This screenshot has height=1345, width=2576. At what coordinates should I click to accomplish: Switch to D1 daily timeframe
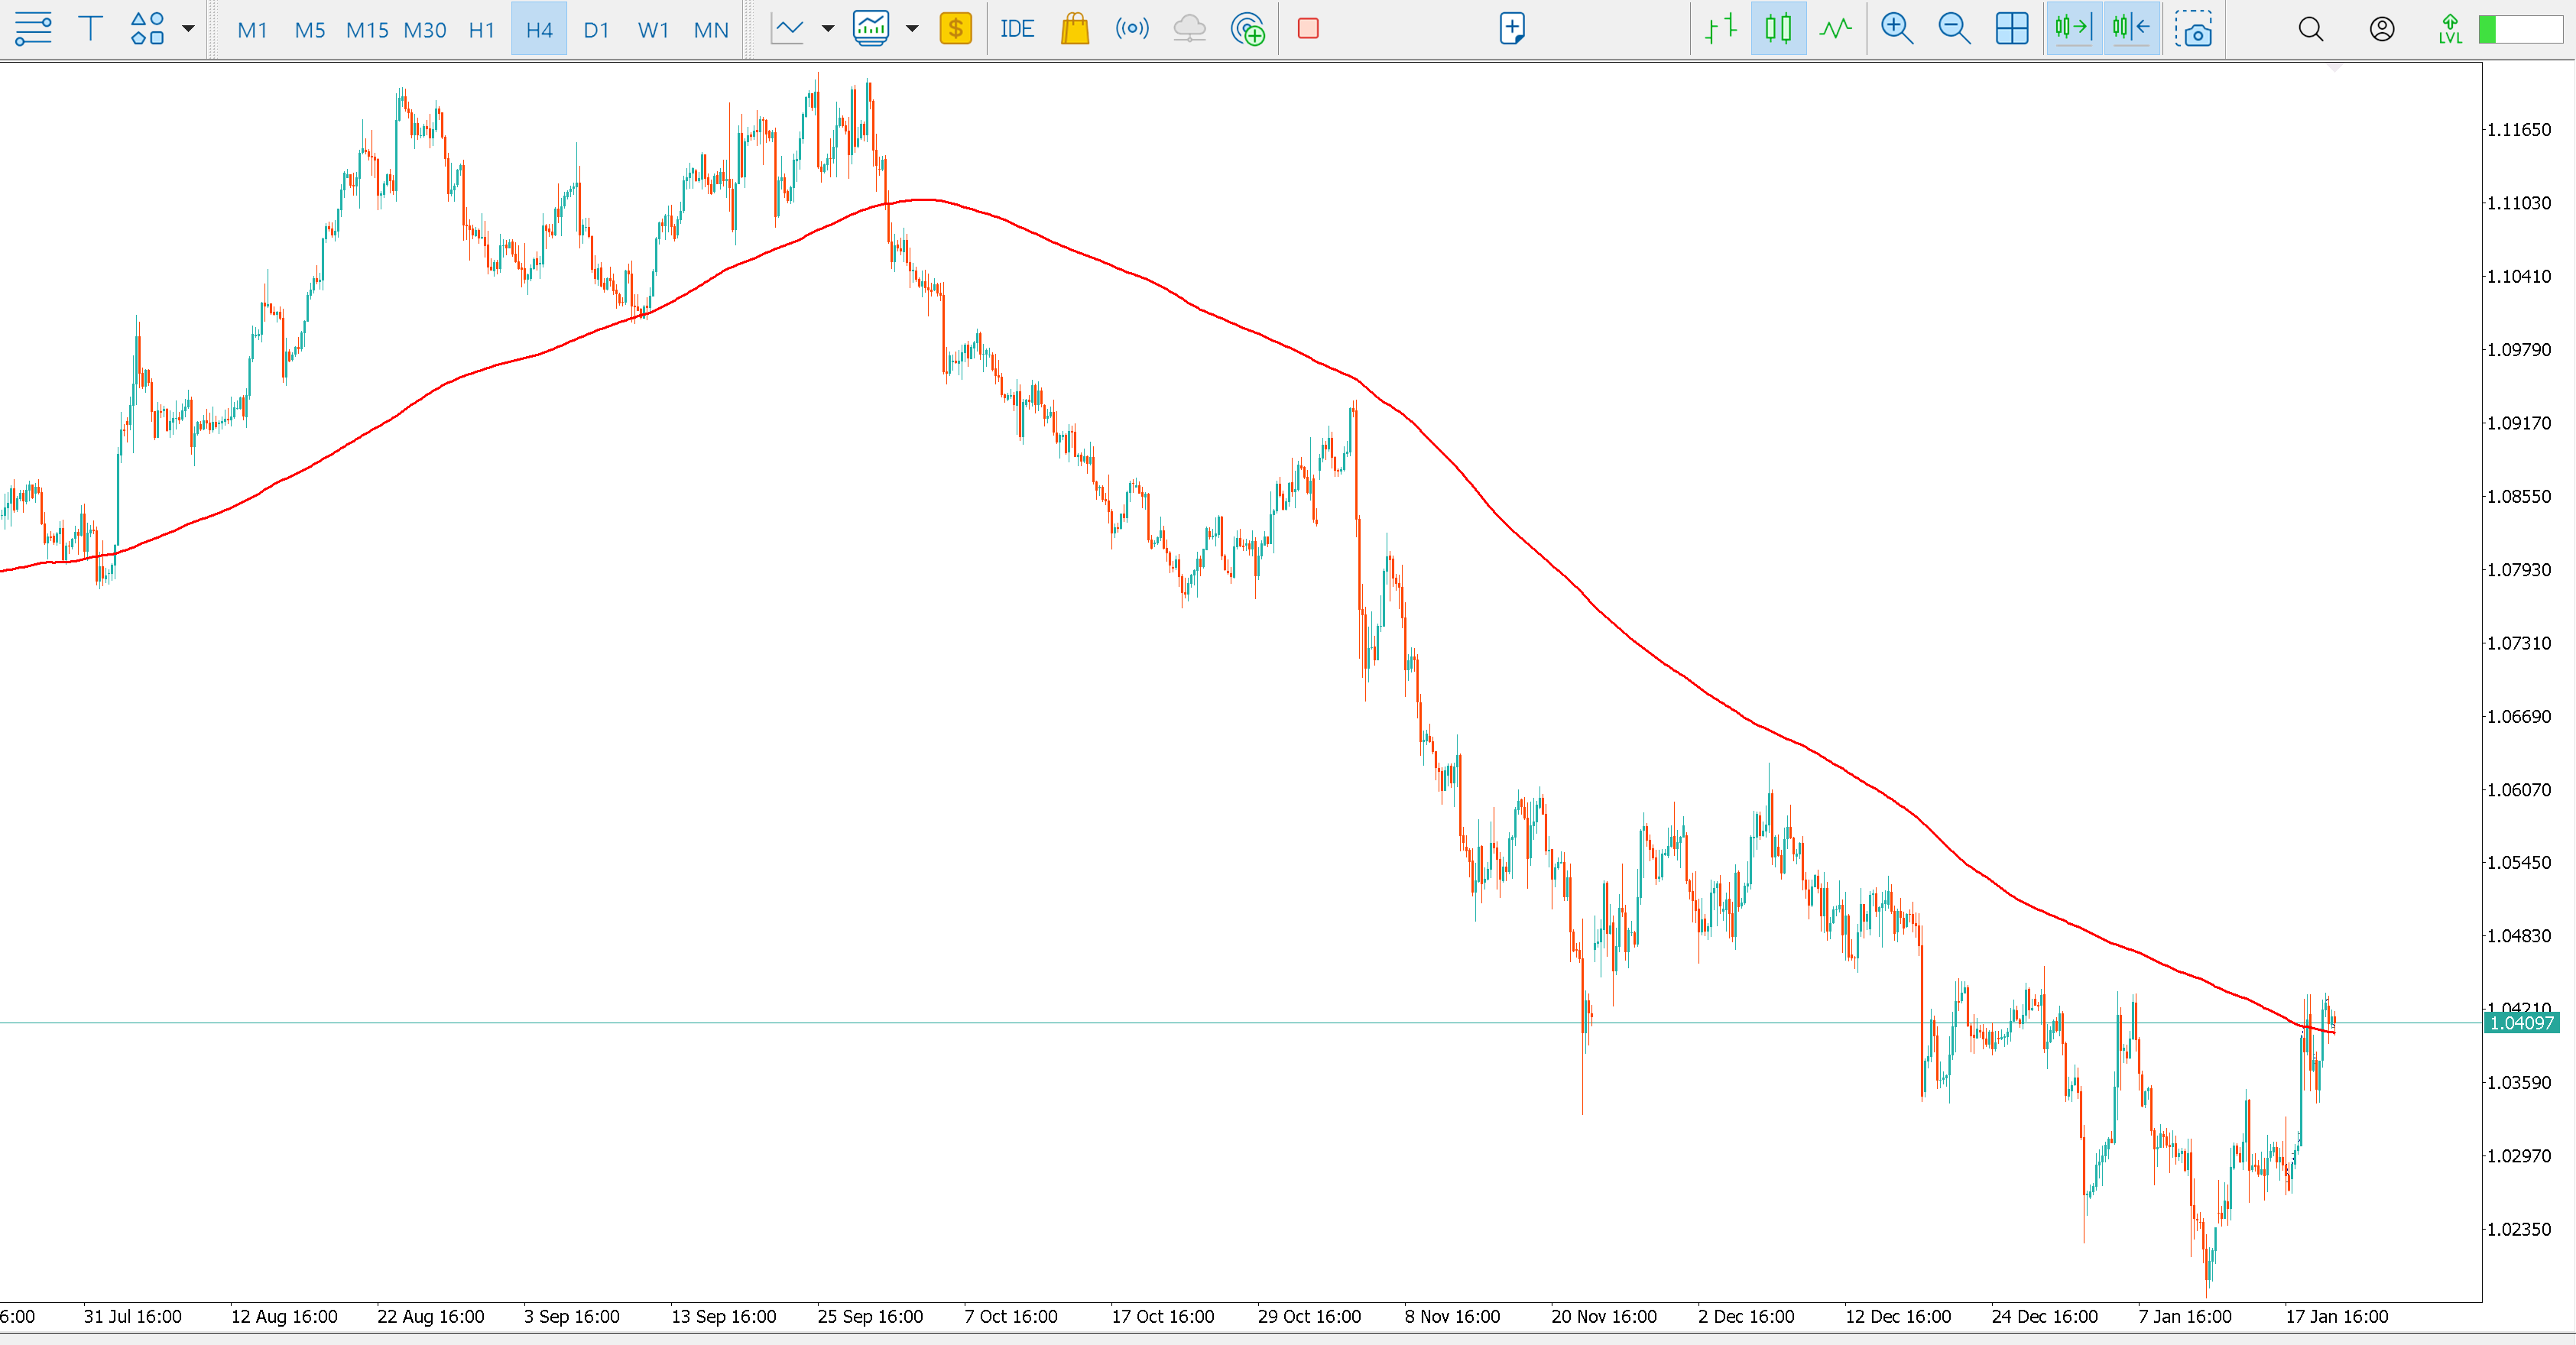pyautogui.click(x=596, y=30)
